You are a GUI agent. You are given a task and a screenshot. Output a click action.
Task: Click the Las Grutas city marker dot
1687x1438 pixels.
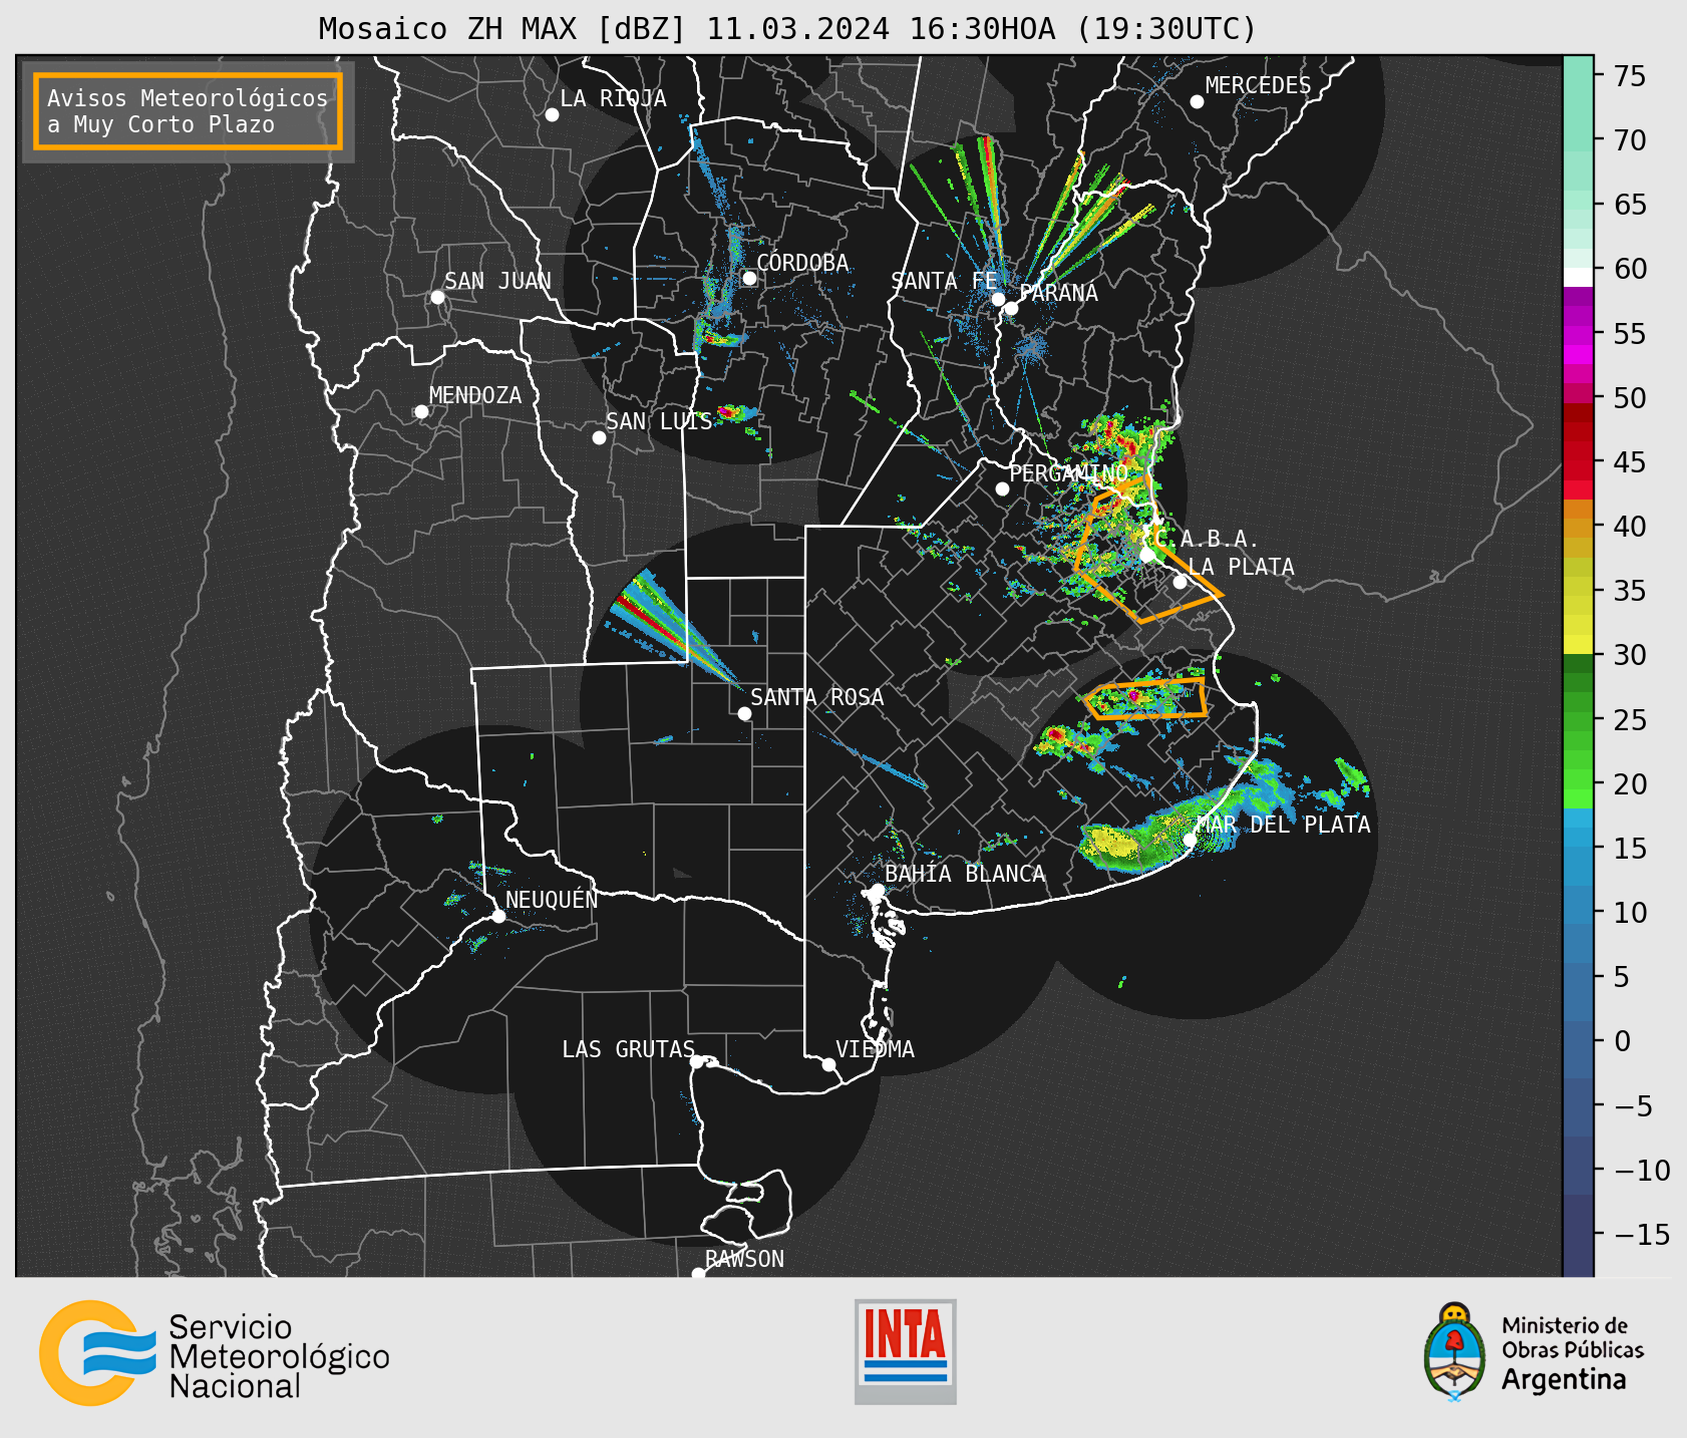(x=697, y=1062)
